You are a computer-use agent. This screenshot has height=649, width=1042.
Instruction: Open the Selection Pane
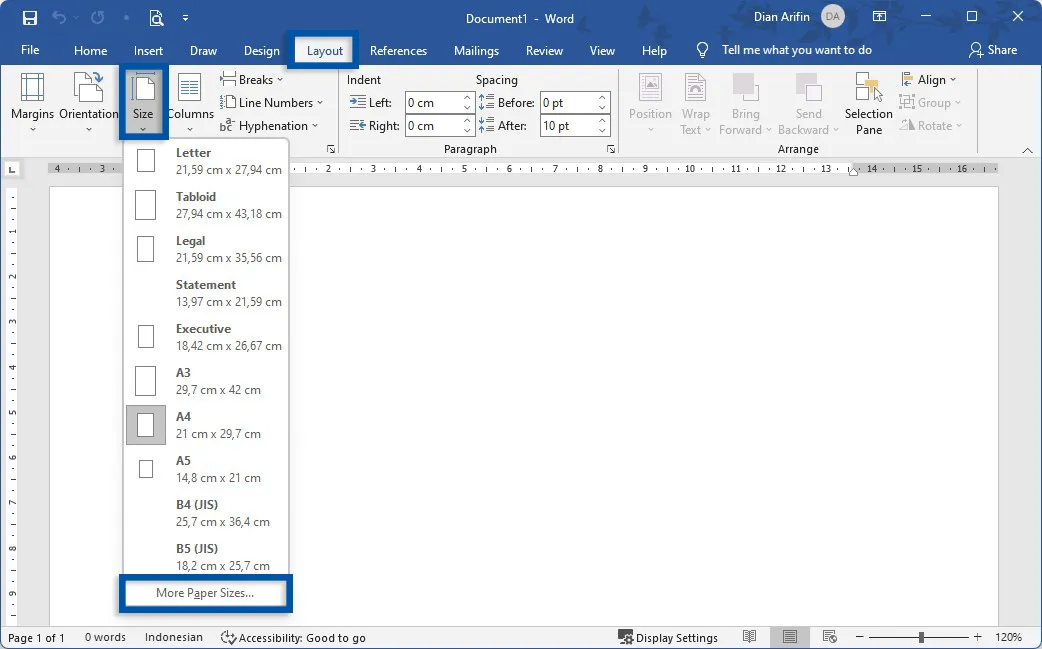point(867,100)
